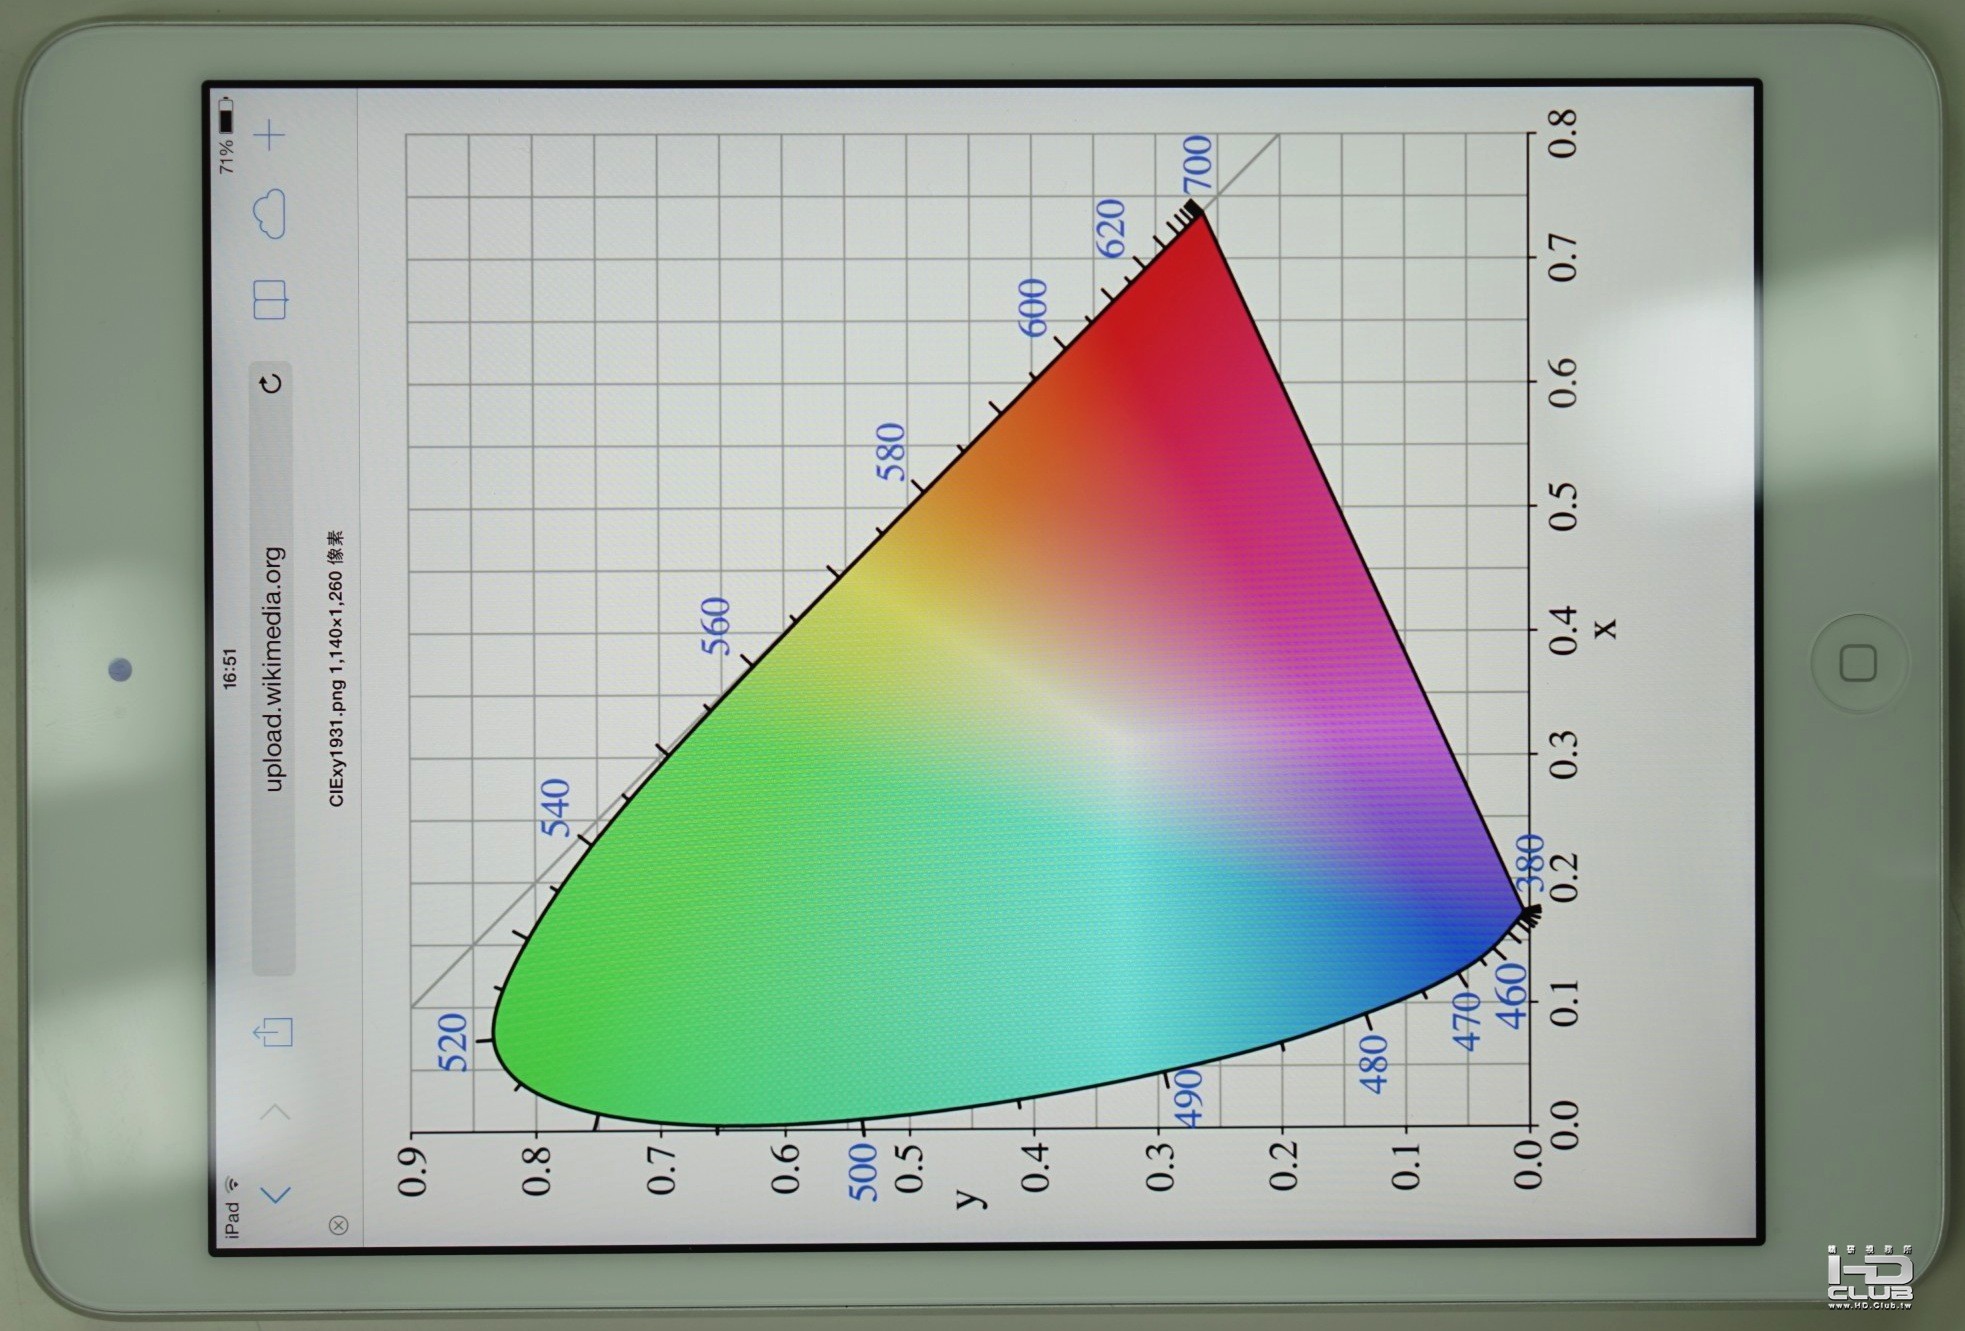This screenshot has height=1331, width=1965.
Task: Click the HD Club watermark logo
Action: 1868,1278
